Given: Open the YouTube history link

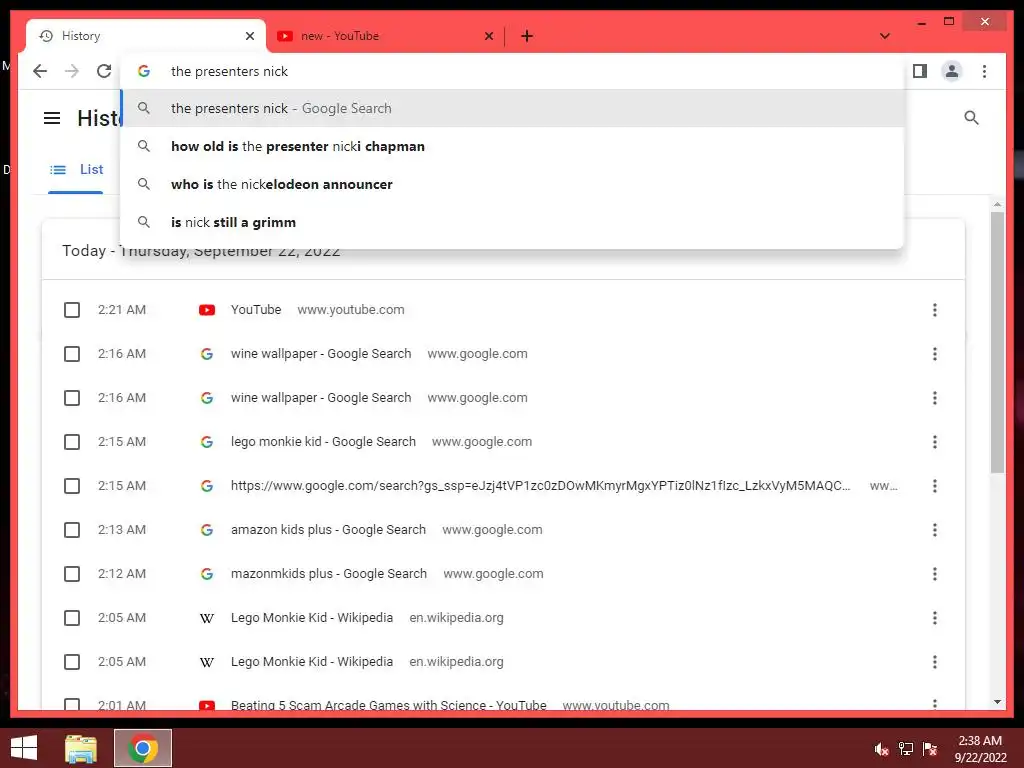Looking at the screenshot, I should 256,310.
